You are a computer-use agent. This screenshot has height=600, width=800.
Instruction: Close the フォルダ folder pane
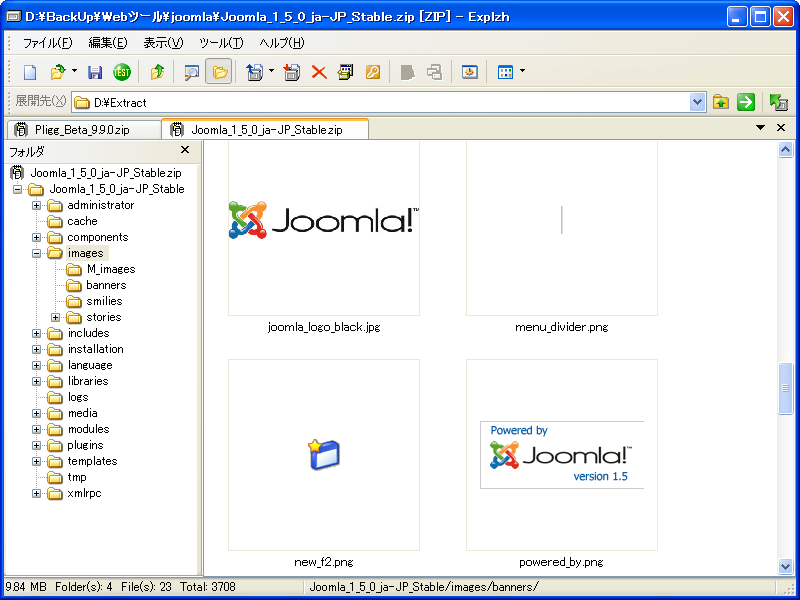(185, 150)
